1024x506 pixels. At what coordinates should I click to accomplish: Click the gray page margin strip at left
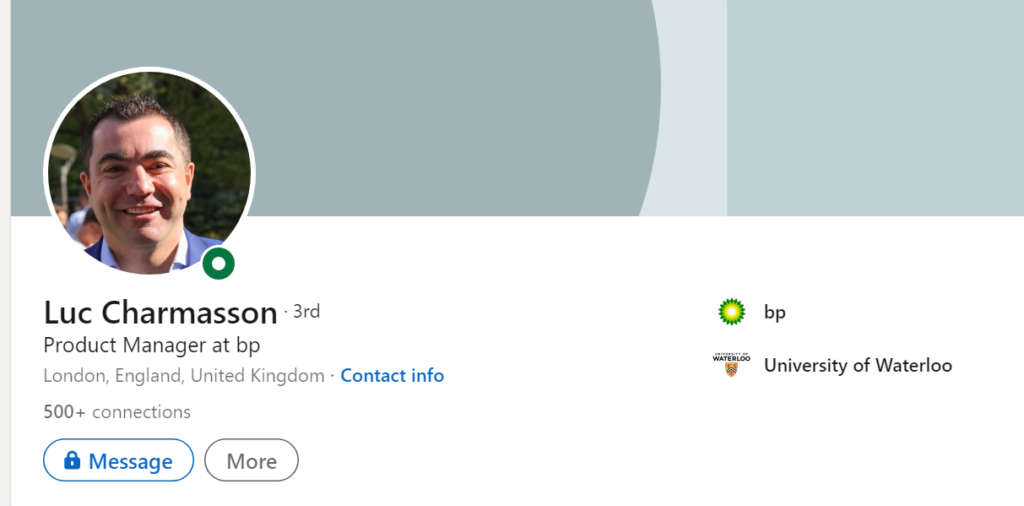point(5,253)
